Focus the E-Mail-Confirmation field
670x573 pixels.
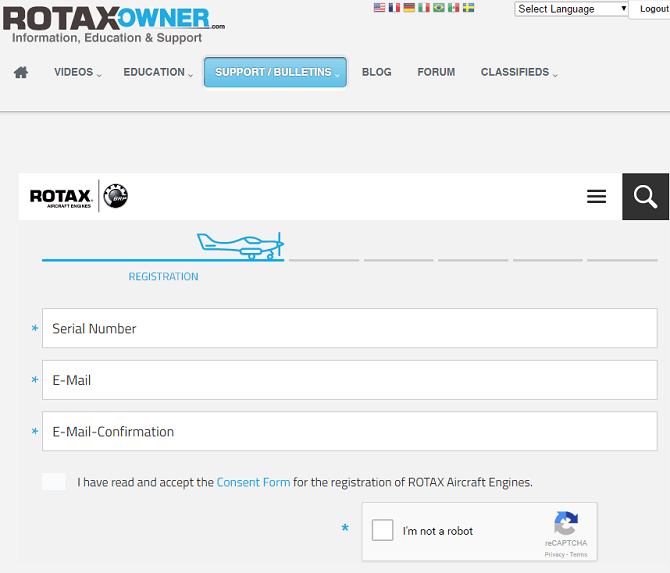point(350,431)
